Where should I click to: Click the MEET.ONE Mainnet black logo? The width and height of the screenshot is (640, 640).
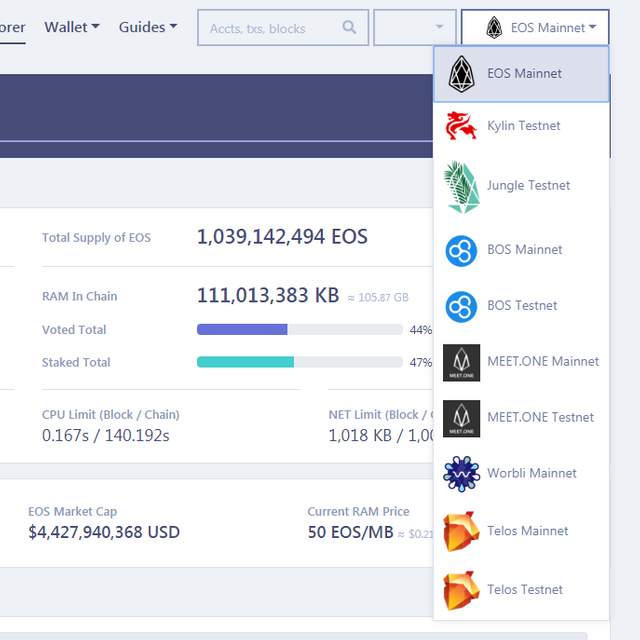tap(461, 362)
